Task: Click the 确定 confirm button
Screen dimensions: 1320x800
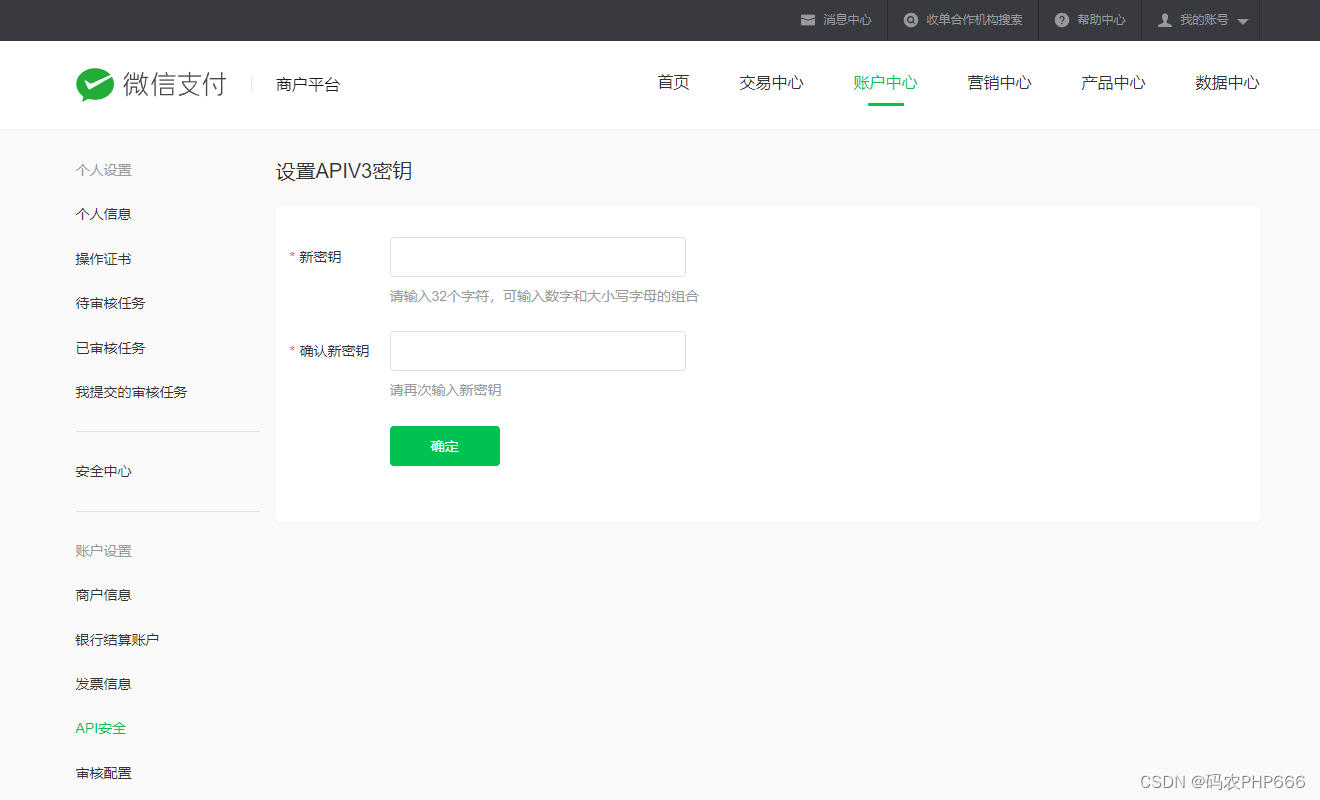Action: pos(444,445)
